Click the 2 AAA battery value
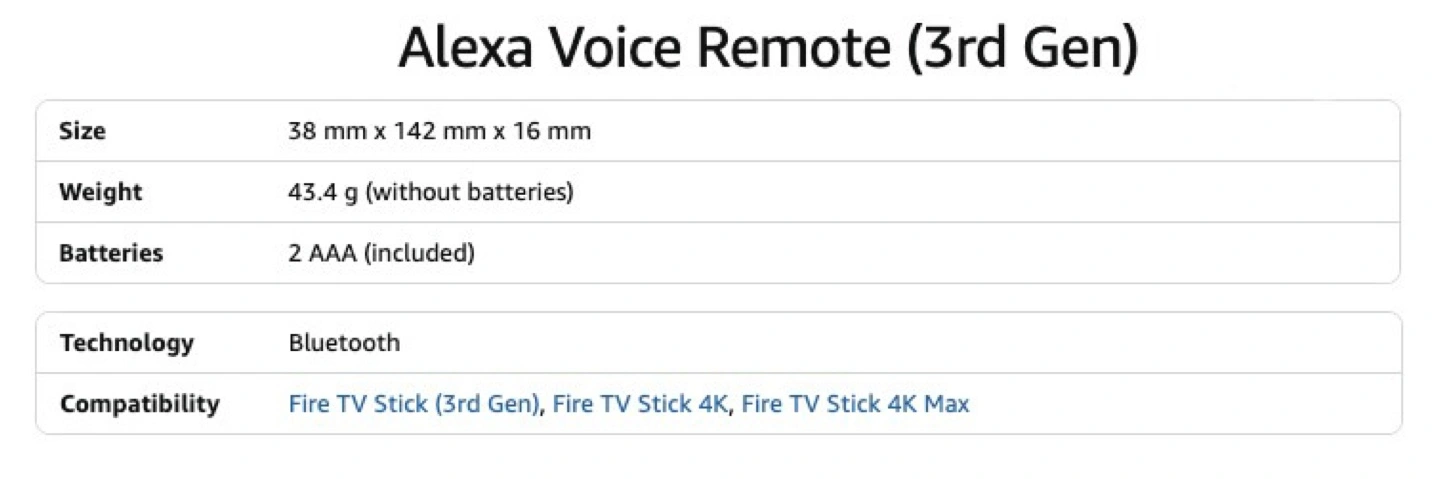 coord(321,253)
